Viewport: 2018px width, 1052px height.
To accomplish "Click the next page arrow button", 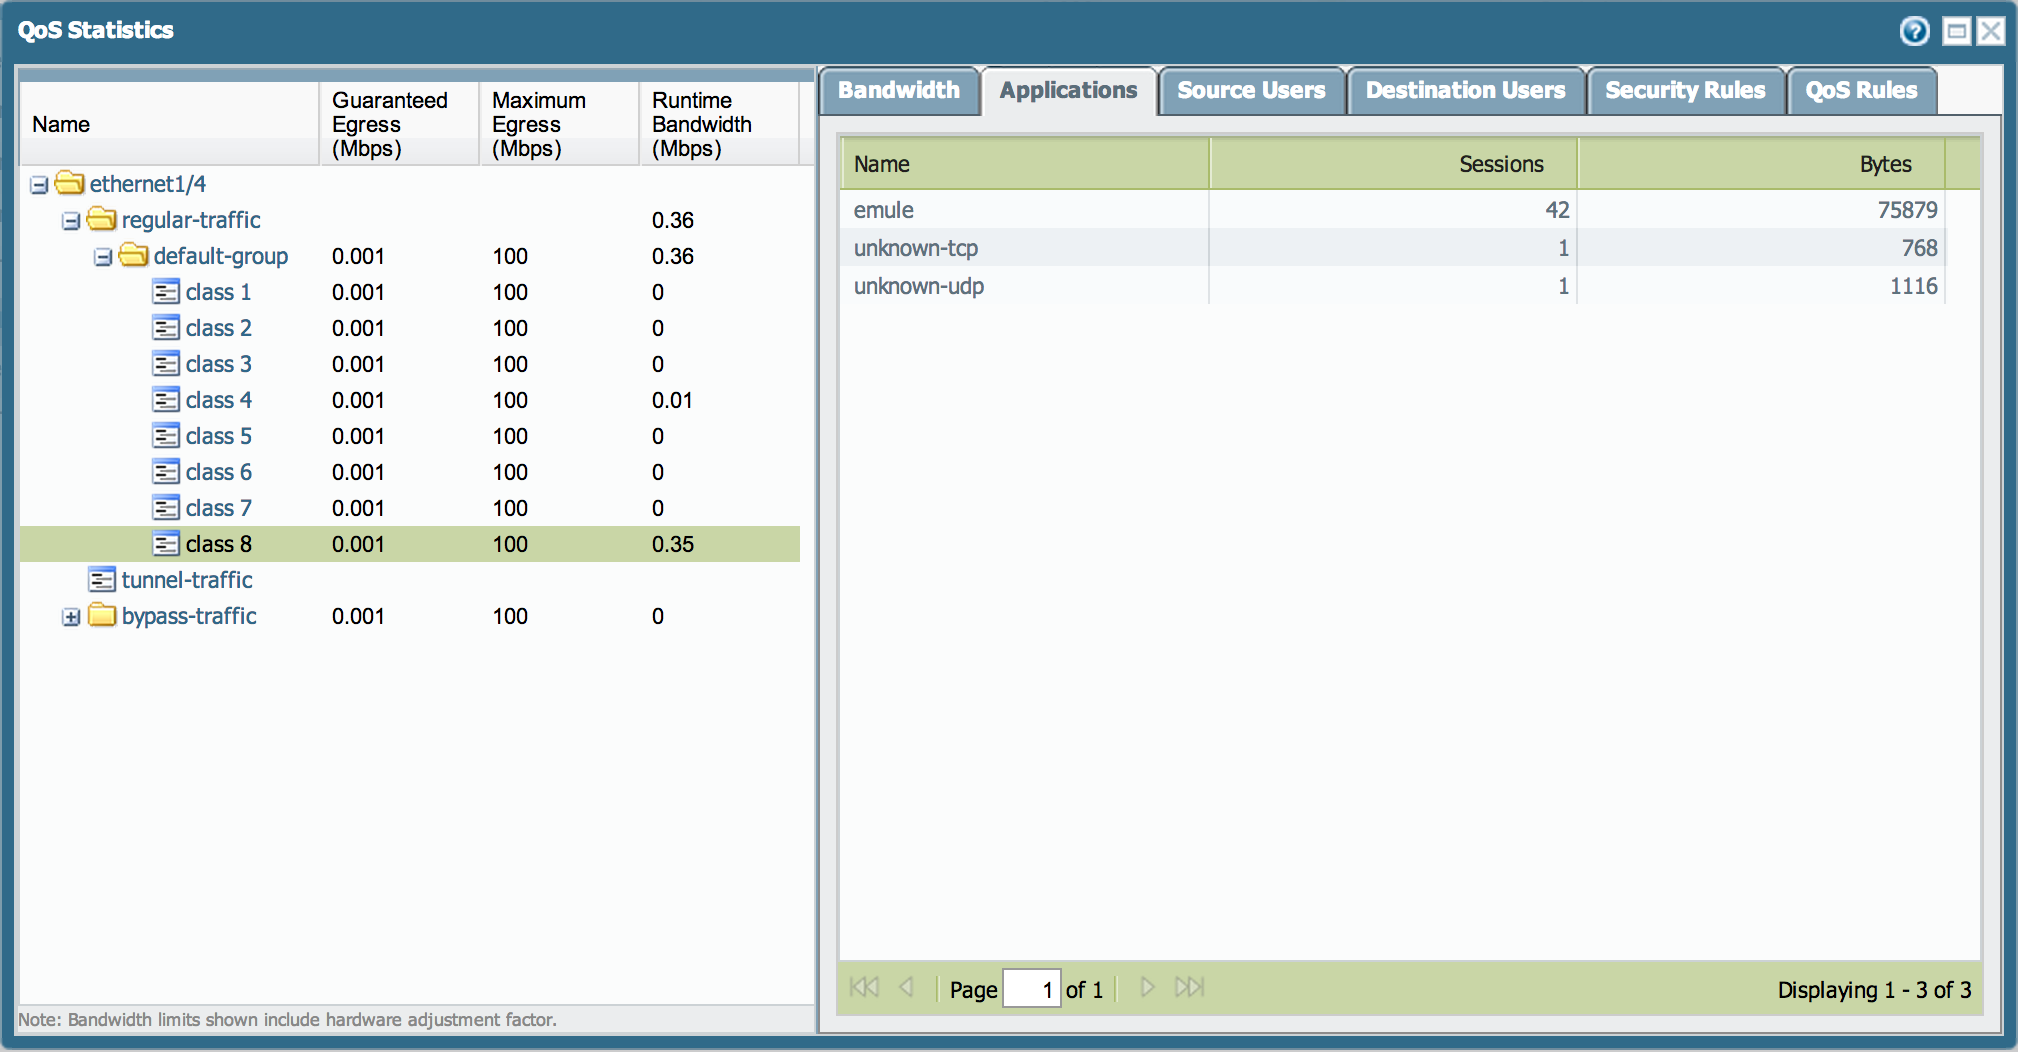I will coord(1146,988).
